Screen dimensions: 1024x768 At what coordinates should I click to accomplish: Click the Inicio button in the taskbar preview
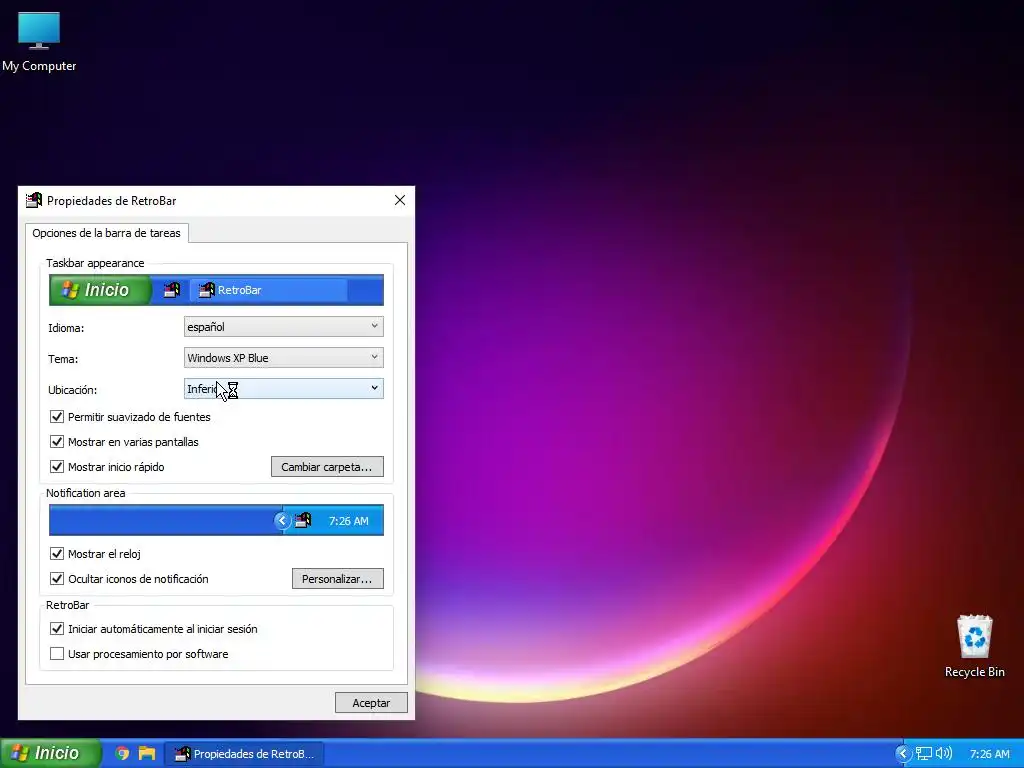101,290
